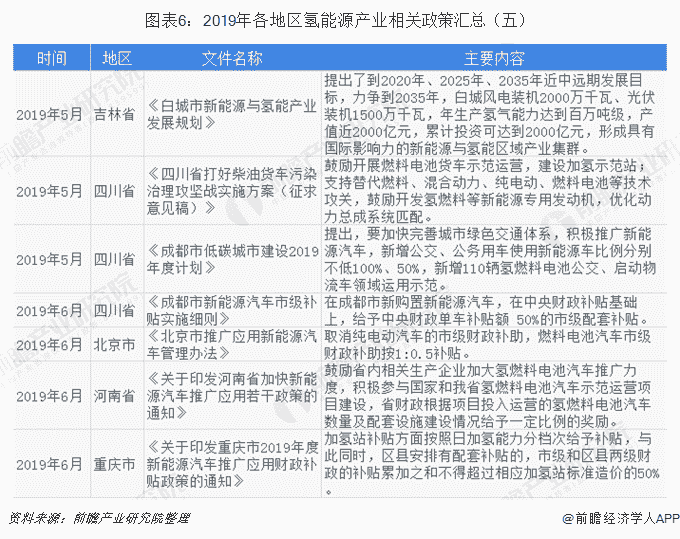Click content starting '提出了到2020年、2025年、2035年'
Screen dimensions: 680x539
(x=490, y=114)
